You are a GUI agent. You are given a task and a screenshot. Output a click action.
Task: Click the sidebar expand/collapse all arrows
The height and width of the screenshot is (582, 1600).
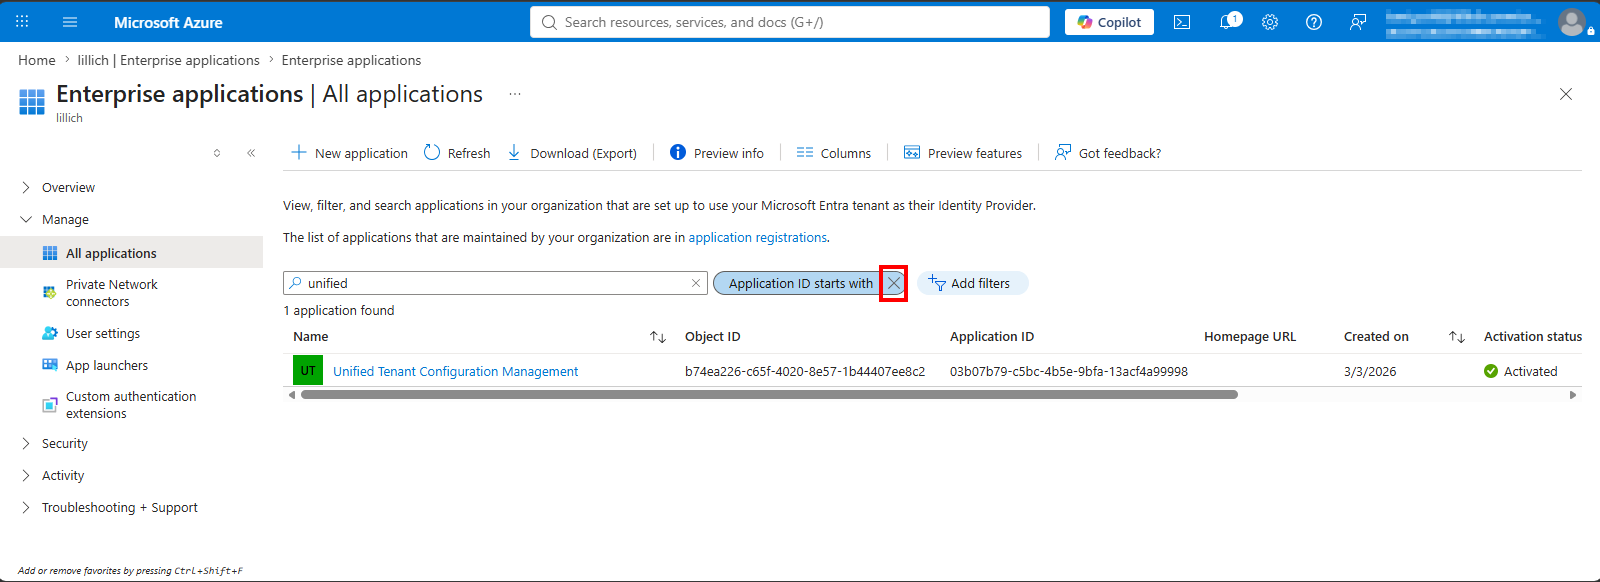(x=217, y=153)
